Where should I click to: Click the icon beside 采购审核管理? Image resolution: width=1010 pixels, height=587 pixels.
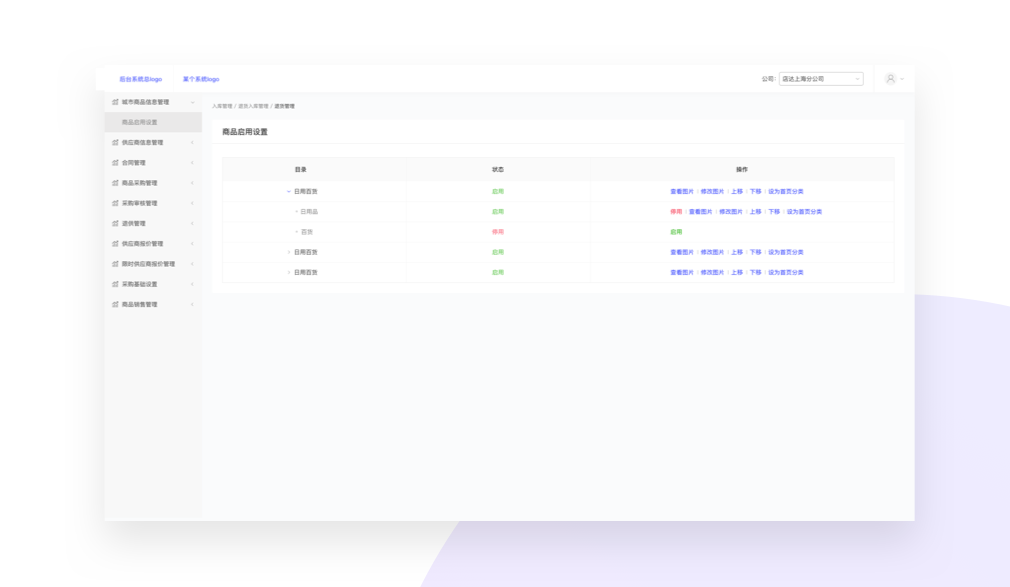tap(115, 203)
